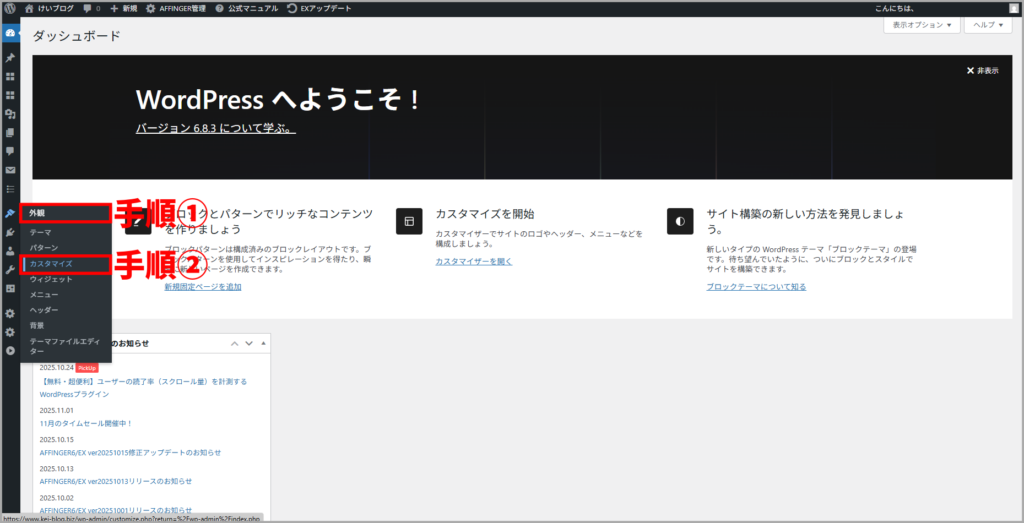Open Plugins via the sidebar plug icon
The height and width of the screenshot is (523, 1024).
point(10,232)
